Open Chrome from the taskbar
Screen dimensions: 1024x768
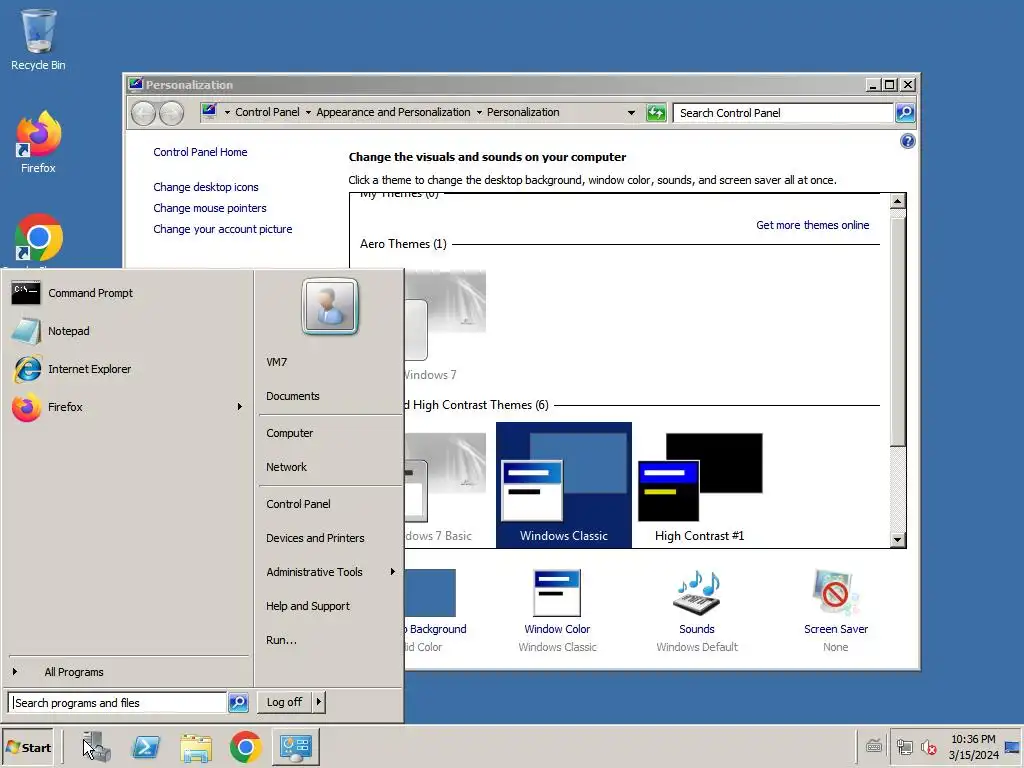click(246, 747)
